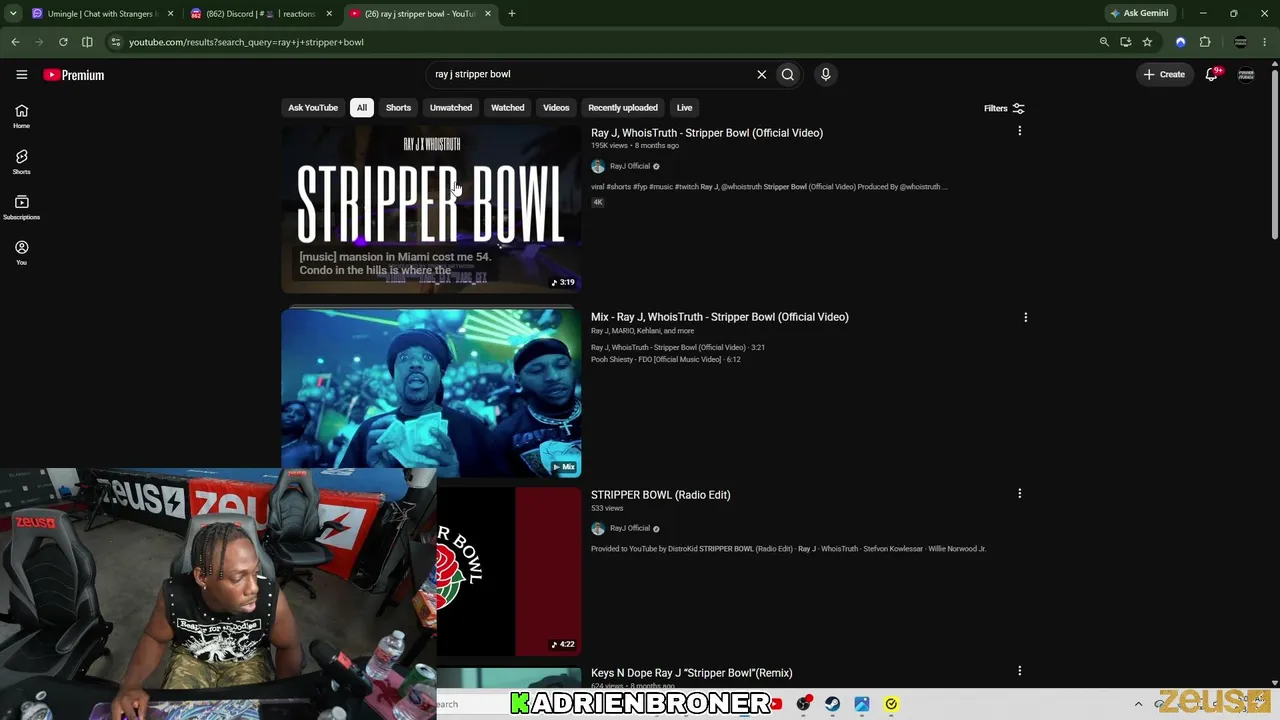This screenshot has width=1280, height=720.
Task: Go to YouTube Premium home logo
Action: (74, 75)
